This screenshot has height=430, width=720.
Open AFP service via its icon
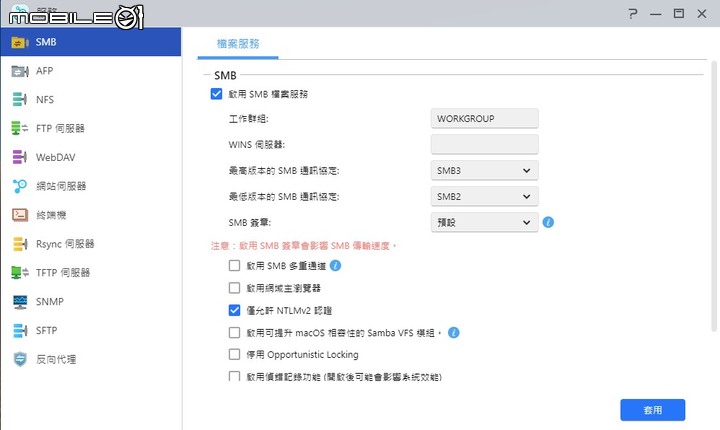click(19, 71)
